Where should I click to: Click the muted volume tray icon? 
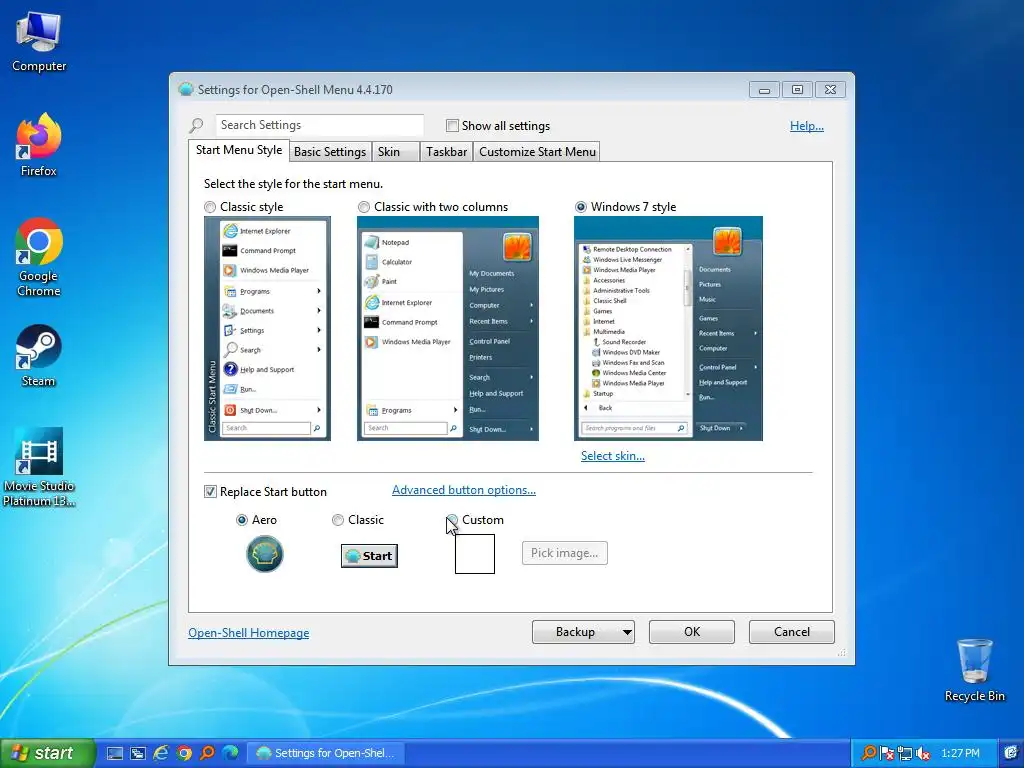922,753
